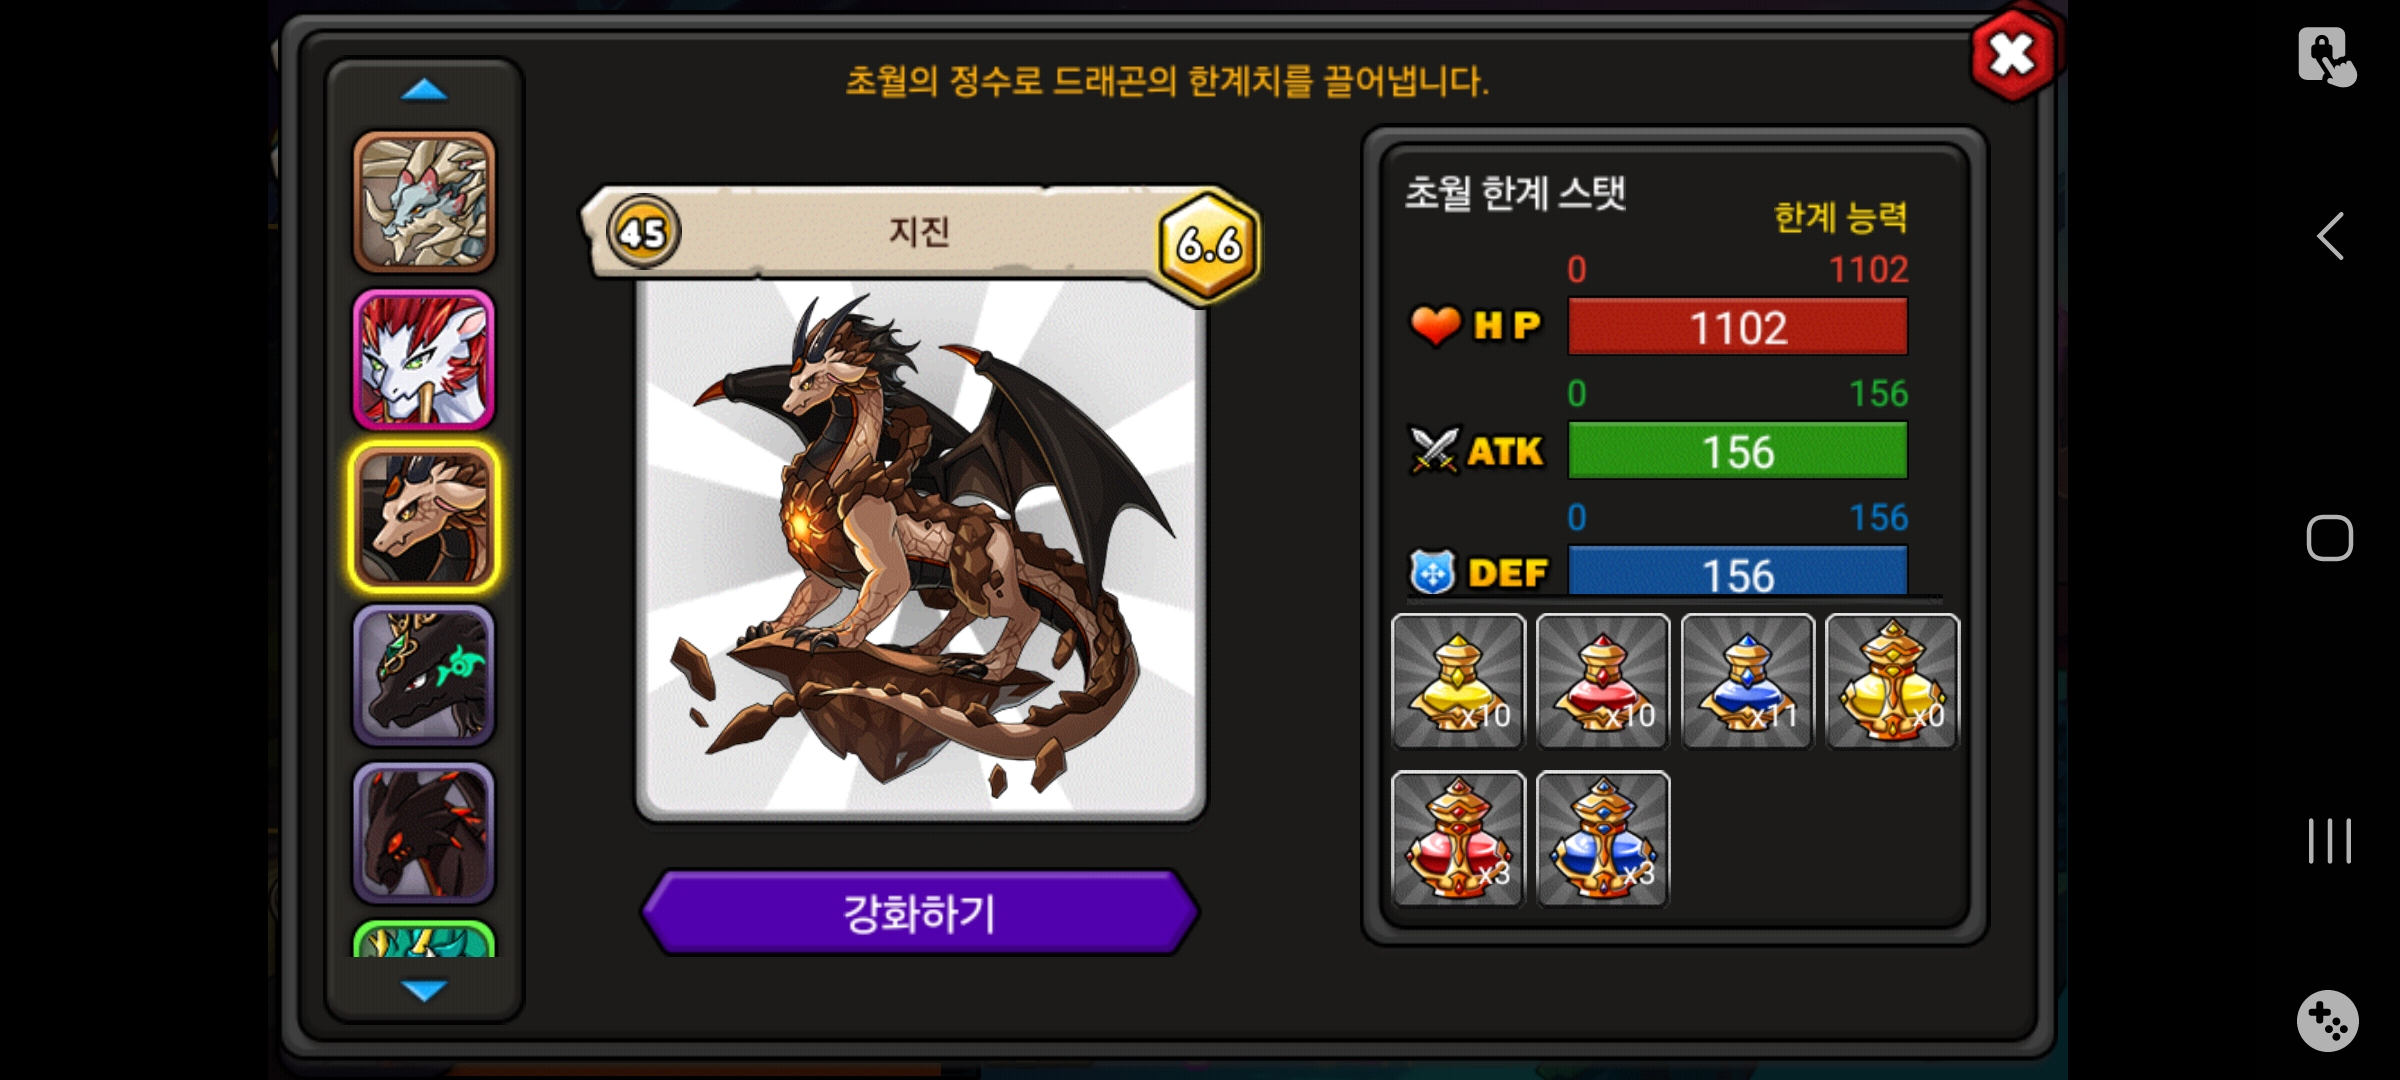Viewport: 2400px width, 1080px height.
Task: Choose the white red-maned dragon portrait
Action: (x=424, y=360)
